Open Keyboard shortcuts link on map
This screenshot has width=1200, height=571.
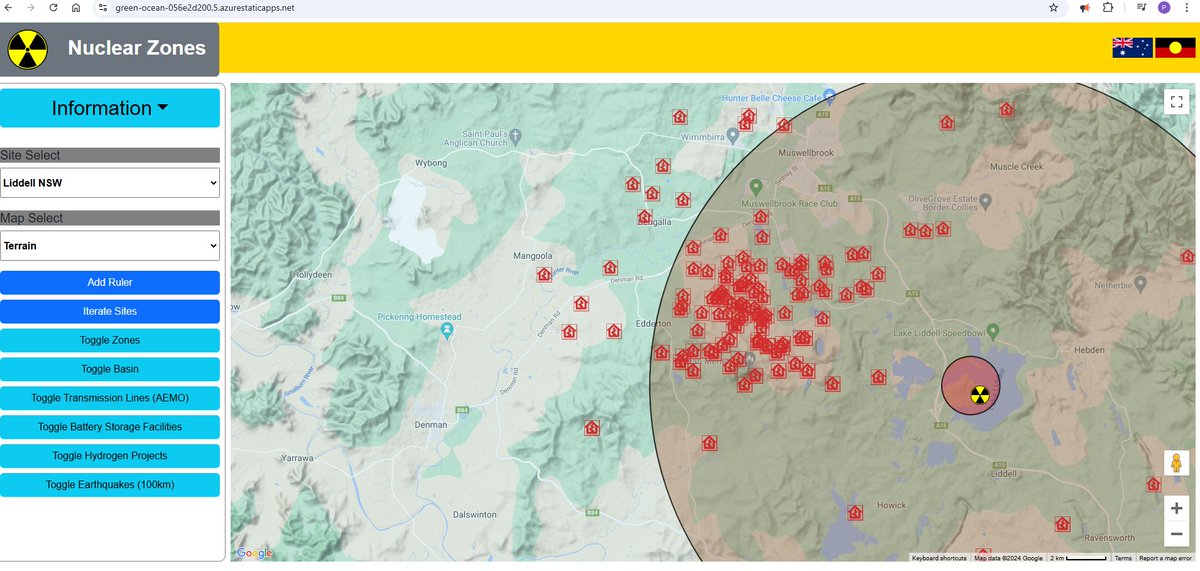coord(939,558)
